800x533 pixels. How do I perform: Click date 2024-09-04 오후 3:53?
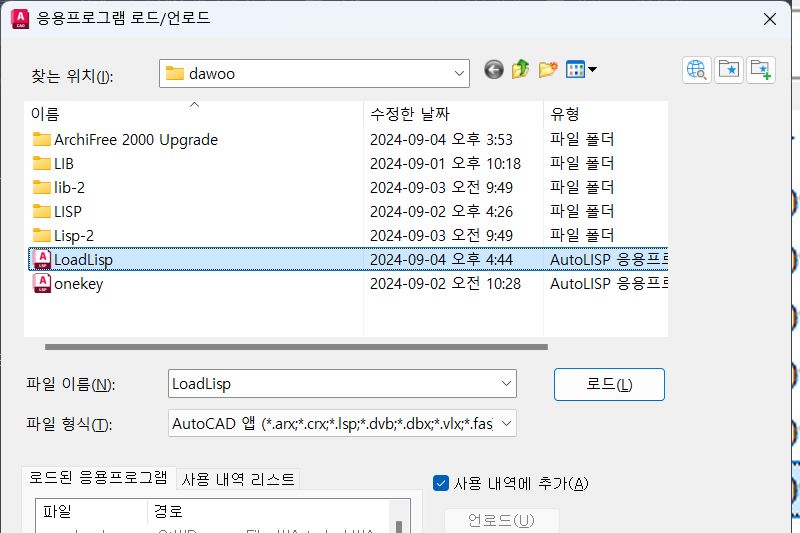click(441, 140)
